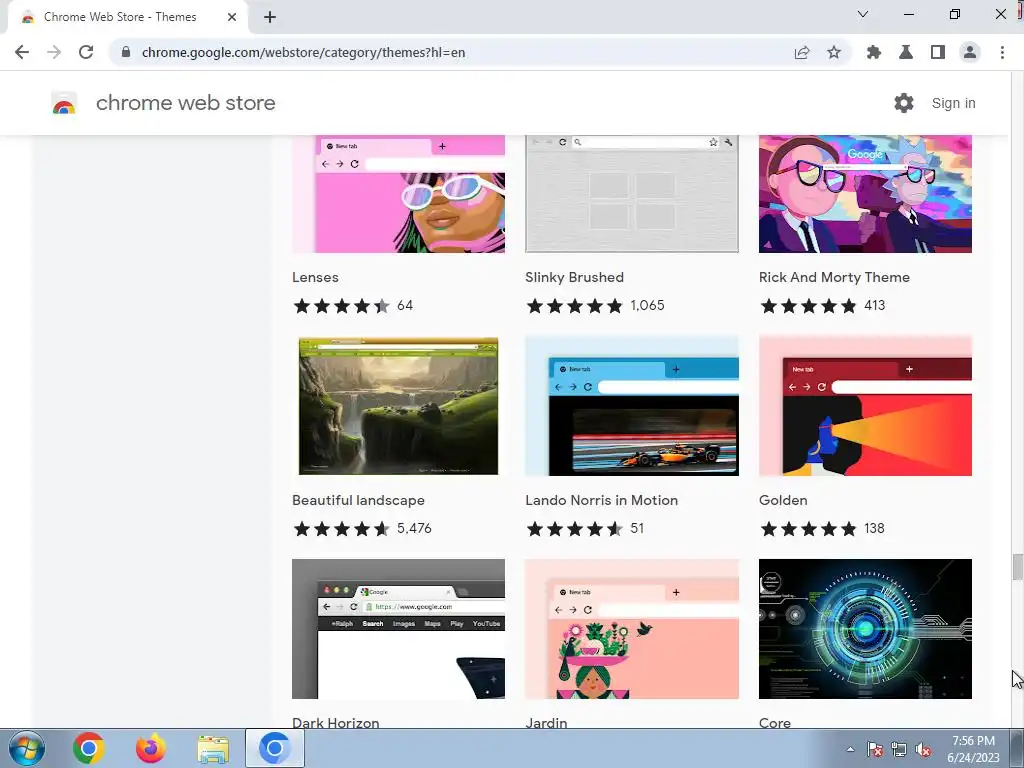Screen dimensions: 1024x768
Task: Show hidden system tray icons
Action: [x=850, y=749]
